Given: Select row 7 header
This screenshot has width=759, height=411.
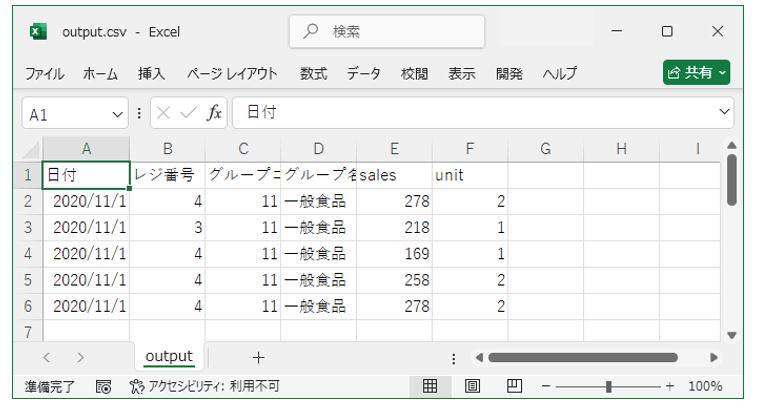Looking at the screenshot, I should tap(28, 332).
